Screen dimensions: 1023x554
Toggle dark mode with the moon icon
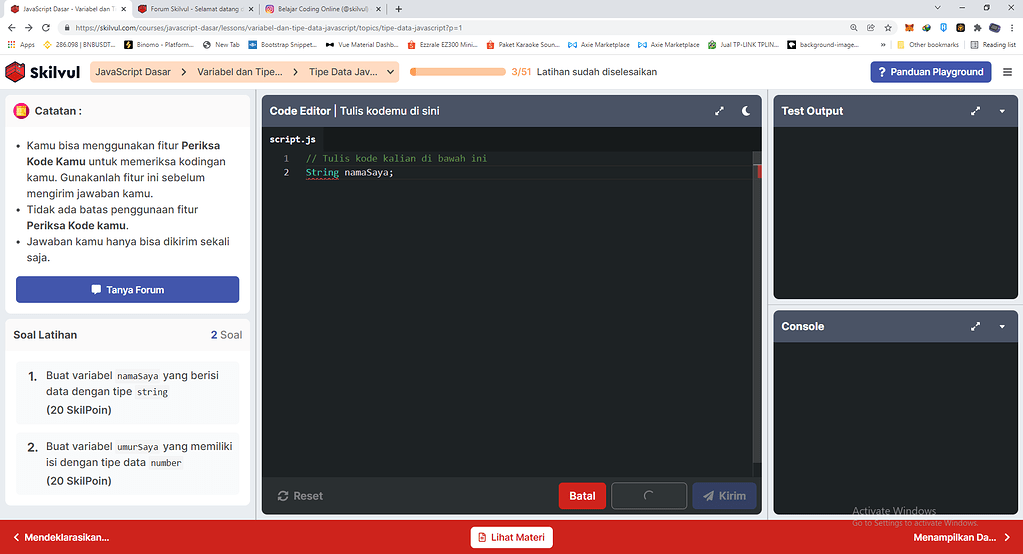click(x=746, y=111)
